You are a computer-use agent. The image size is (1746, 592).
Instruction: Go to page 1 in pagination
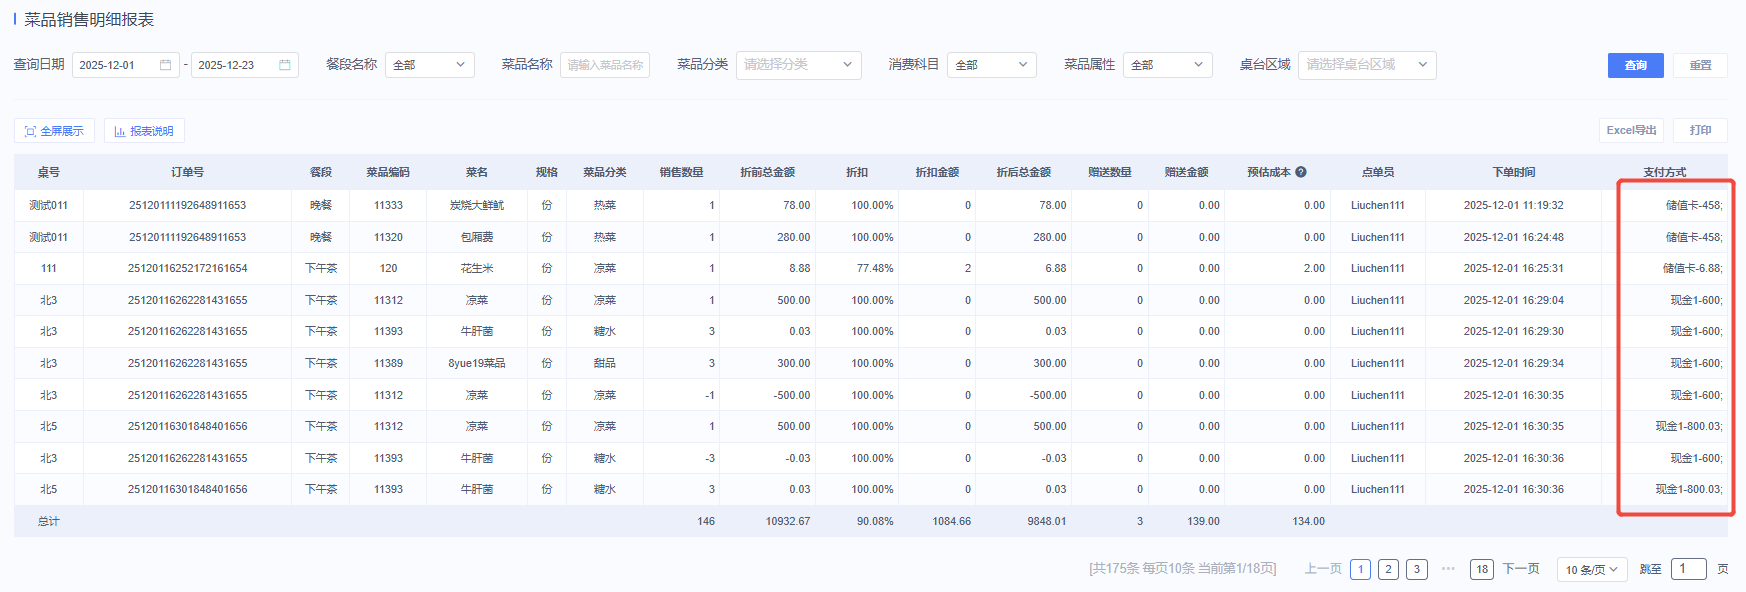[1360, 569]
